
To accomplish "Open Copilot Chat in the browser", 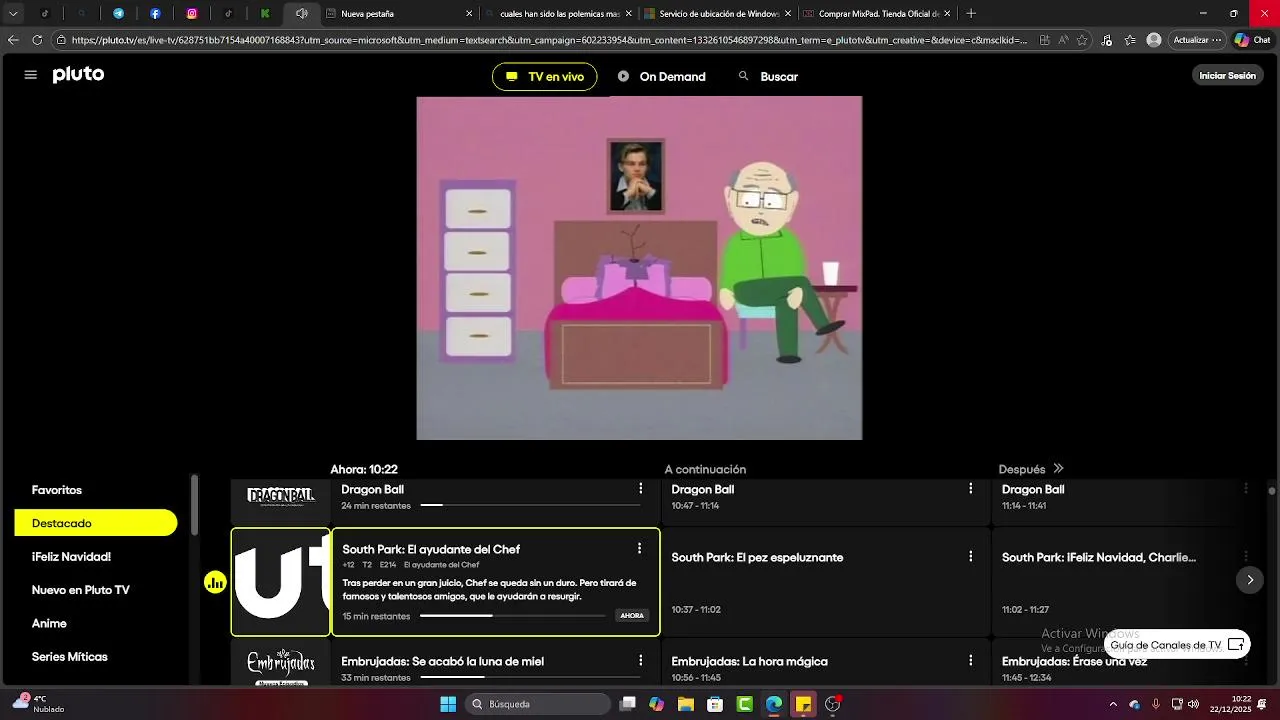I will 1251,40.
